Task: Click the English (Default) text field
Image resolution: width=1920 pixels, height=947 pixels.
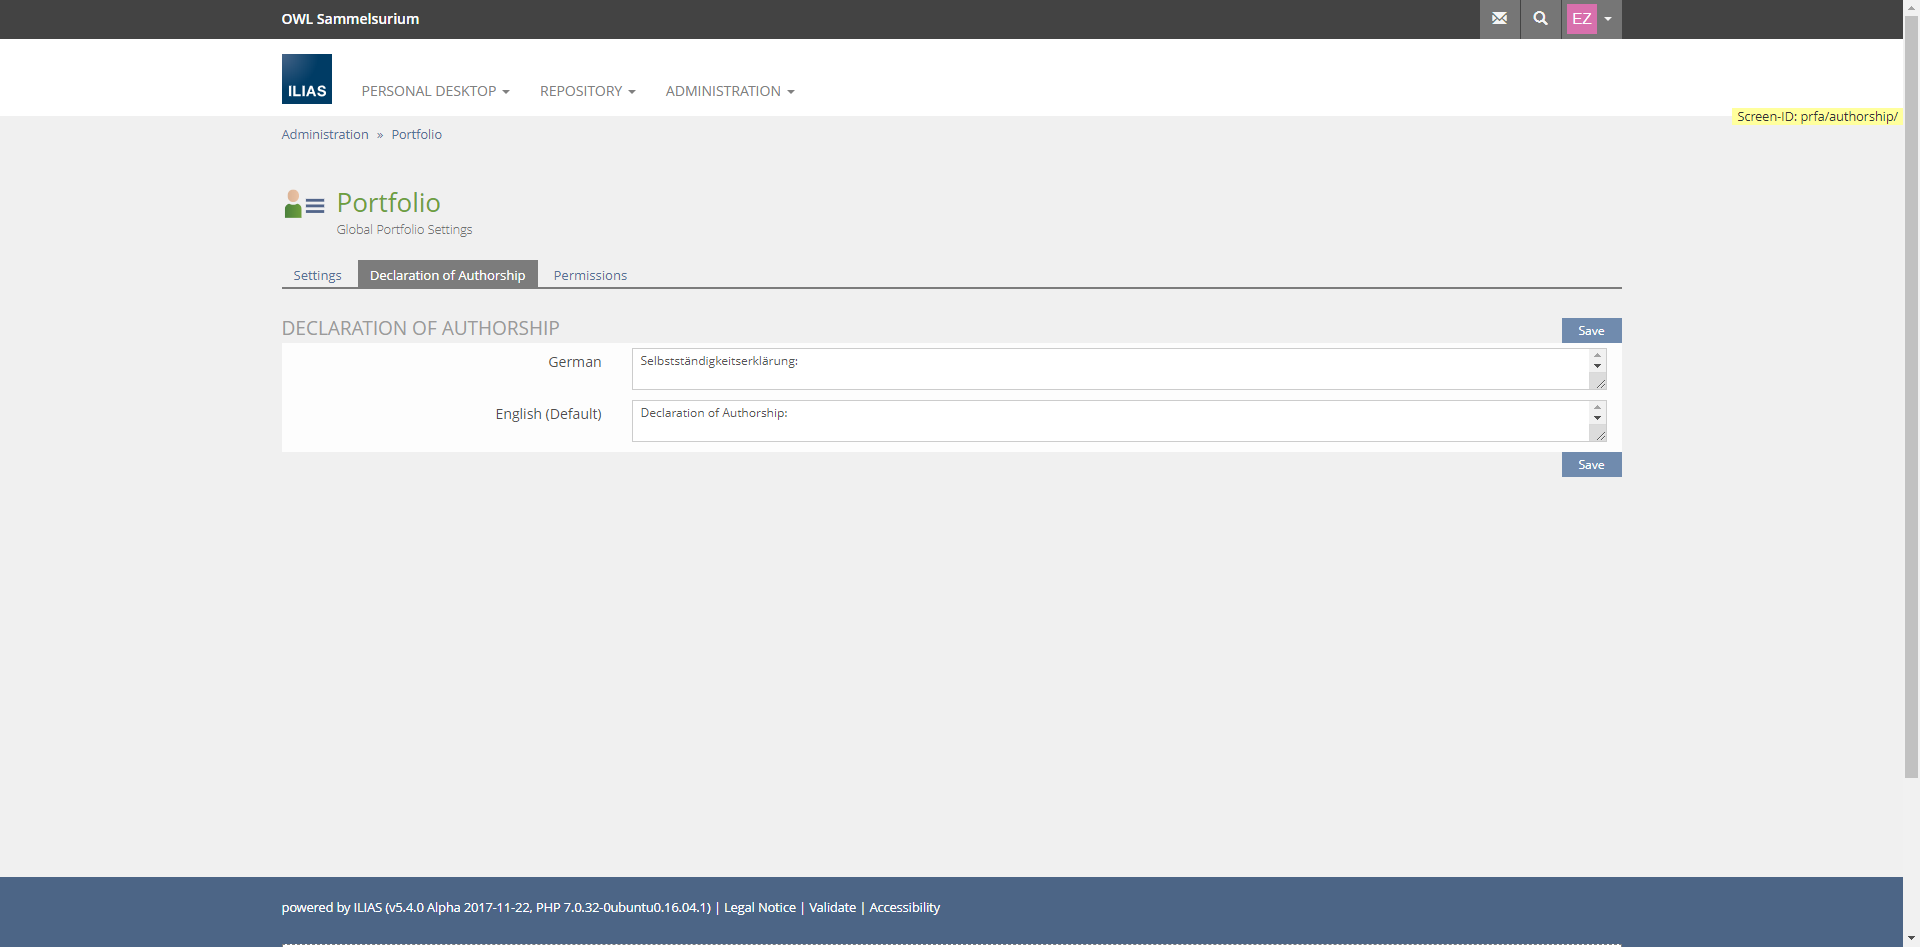Action: [x=1110, y=421]
